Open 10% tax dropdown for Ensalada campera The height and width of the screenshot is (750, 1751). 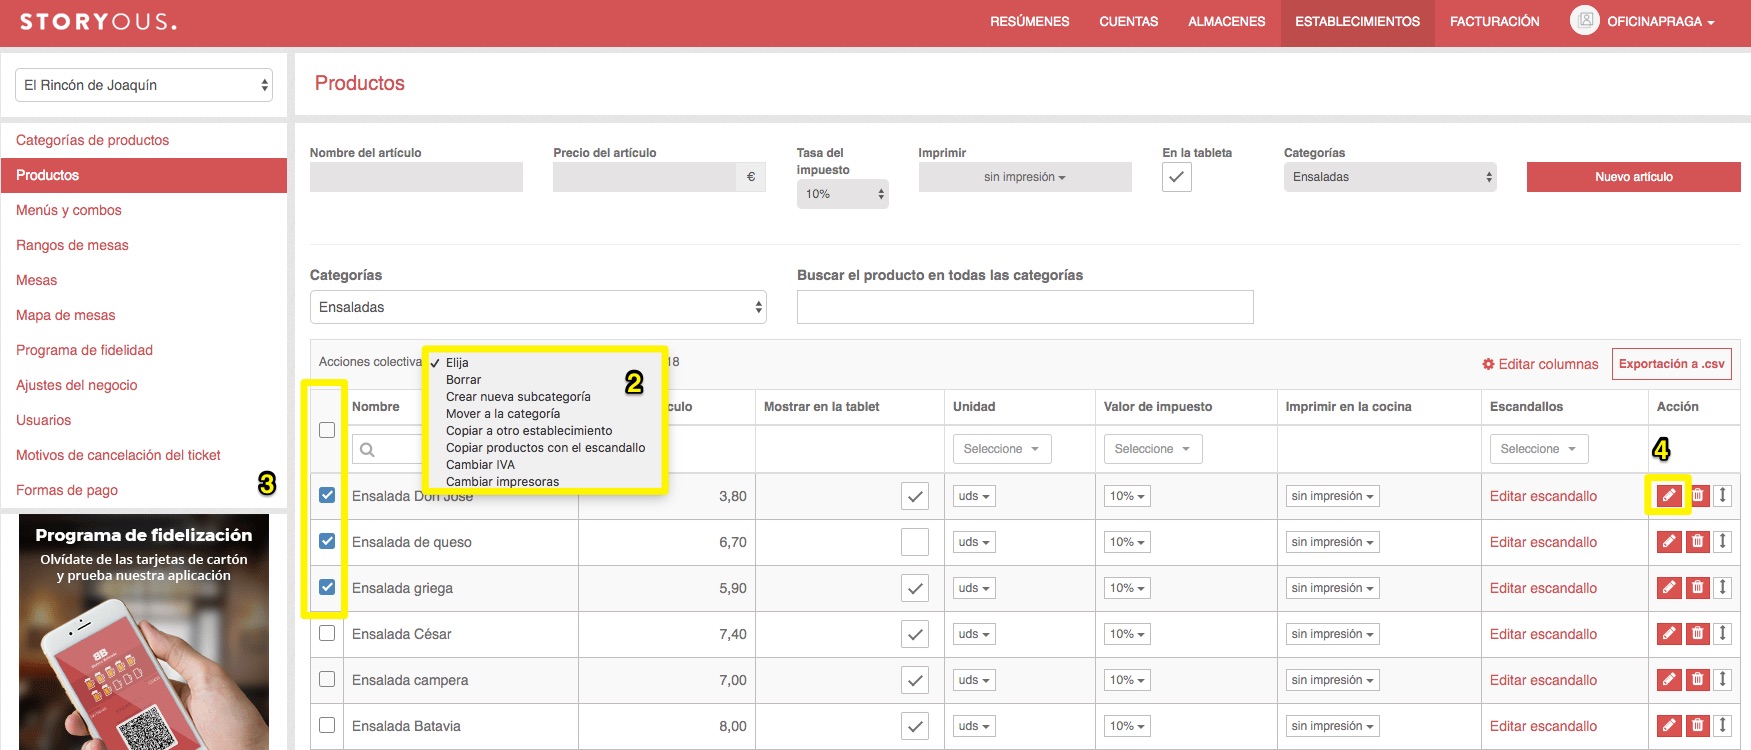click(x=1127, y=680)
